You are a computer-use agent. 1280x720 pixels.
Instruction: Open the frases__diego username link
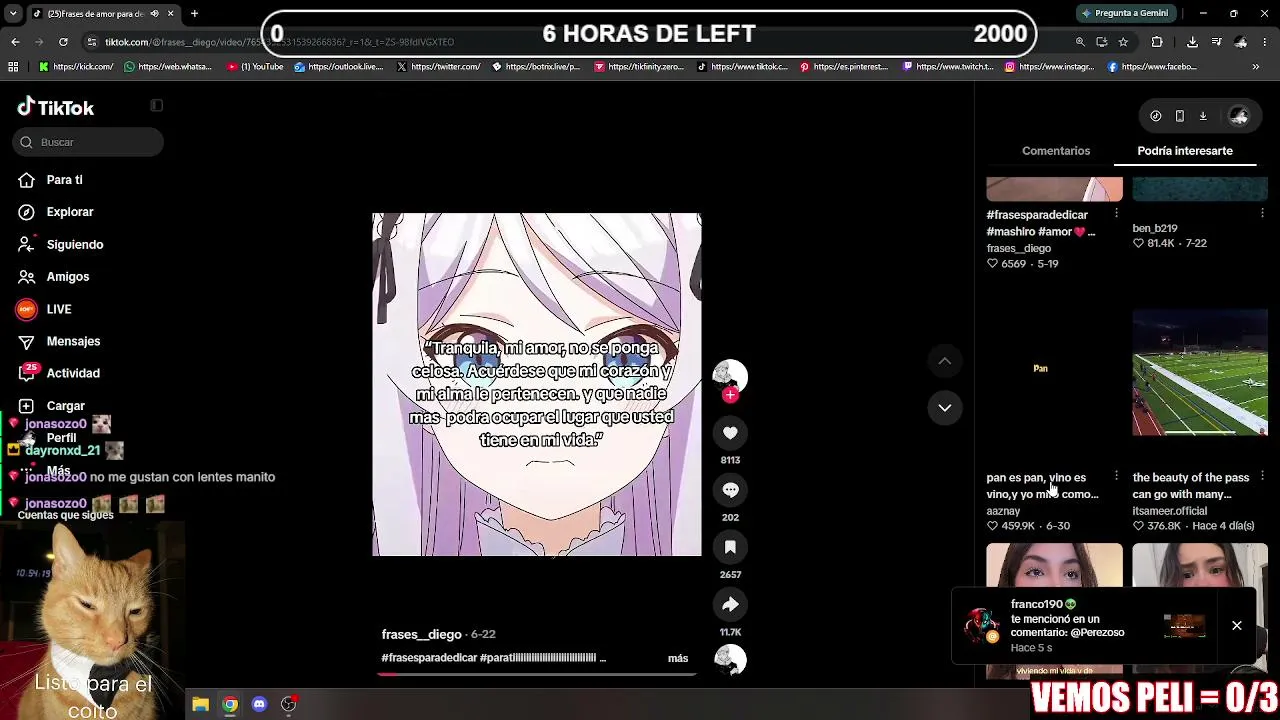tap(421, 634)
